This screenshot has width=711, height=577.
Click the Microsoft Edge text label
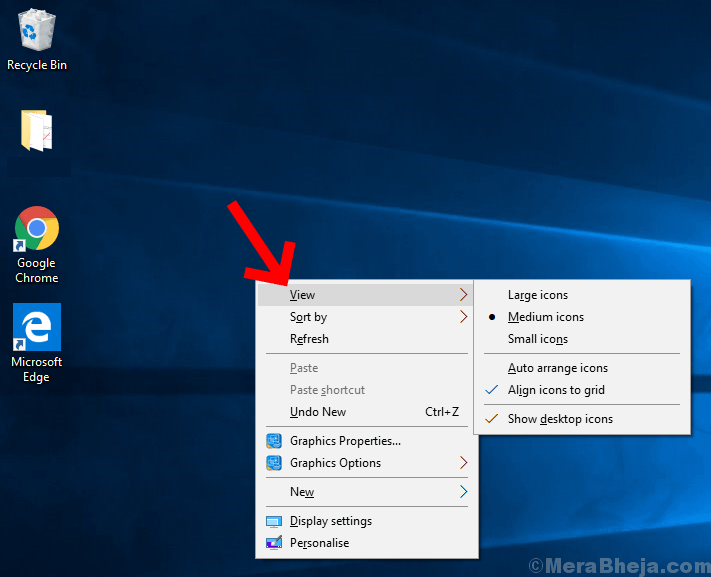(37, 369)
